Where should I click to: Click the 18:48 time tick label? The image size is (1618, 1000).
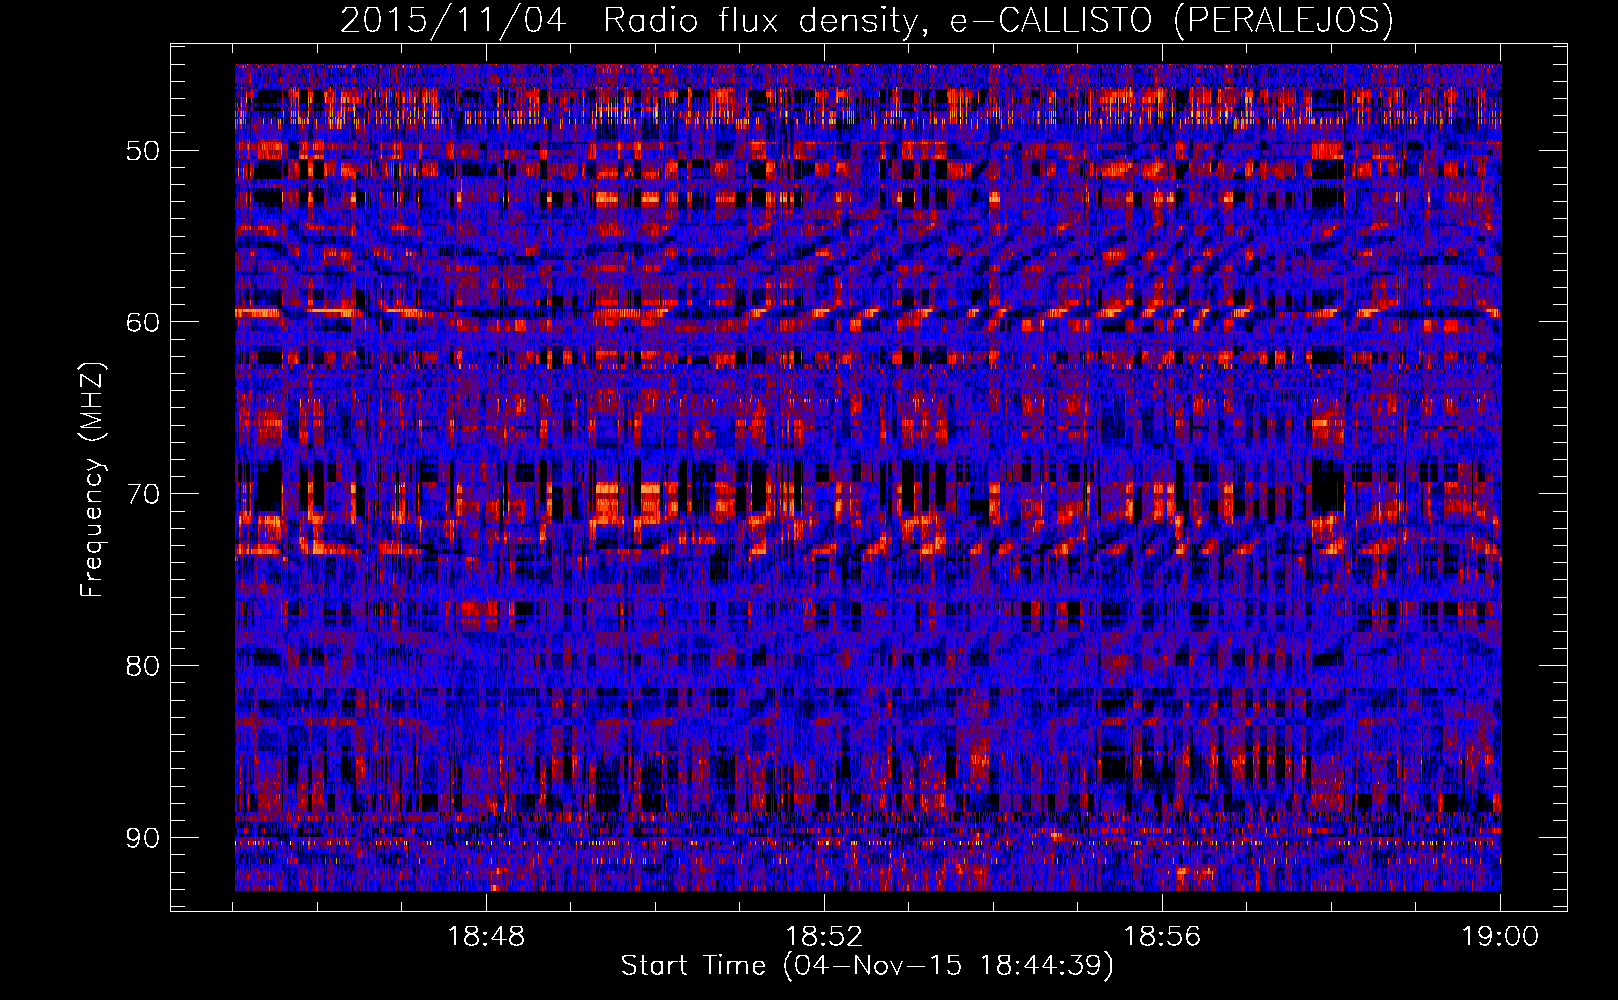point(487,937)
